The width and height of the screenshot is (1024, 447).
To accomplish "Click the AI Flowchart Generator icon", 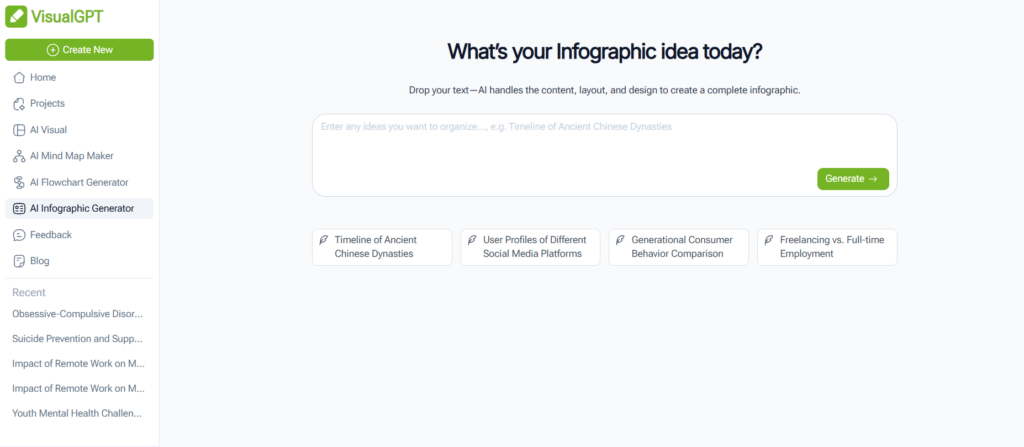I will [x=19, y=182].
